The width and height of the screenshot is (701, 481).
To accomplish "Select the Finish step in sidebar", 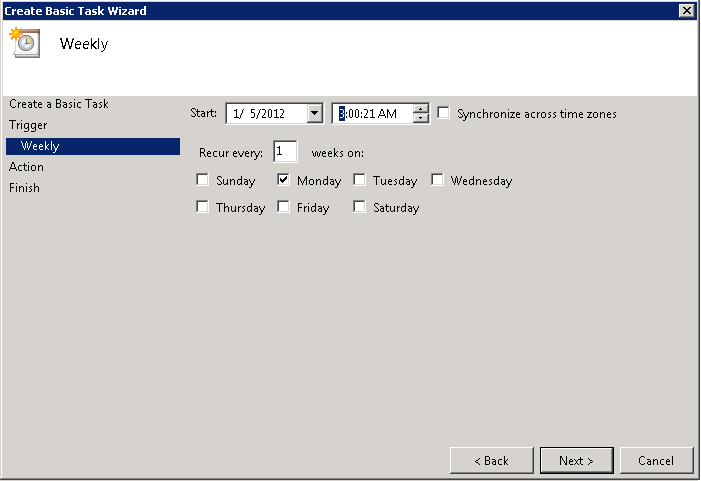I will click(x=24, y=188).
